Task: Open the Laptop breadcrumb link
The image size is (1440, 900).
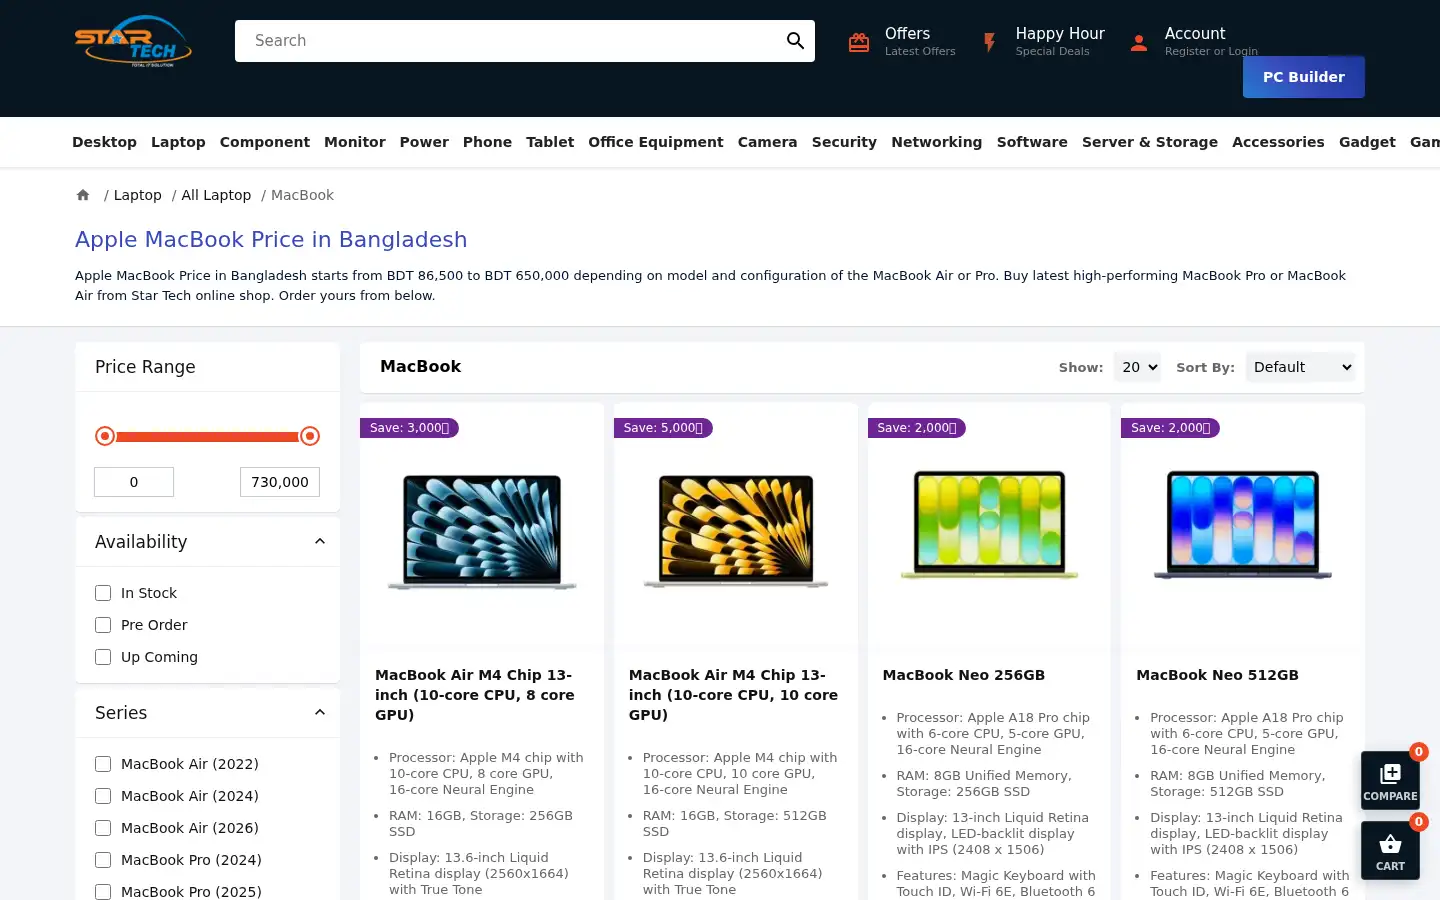Action: 137,195
